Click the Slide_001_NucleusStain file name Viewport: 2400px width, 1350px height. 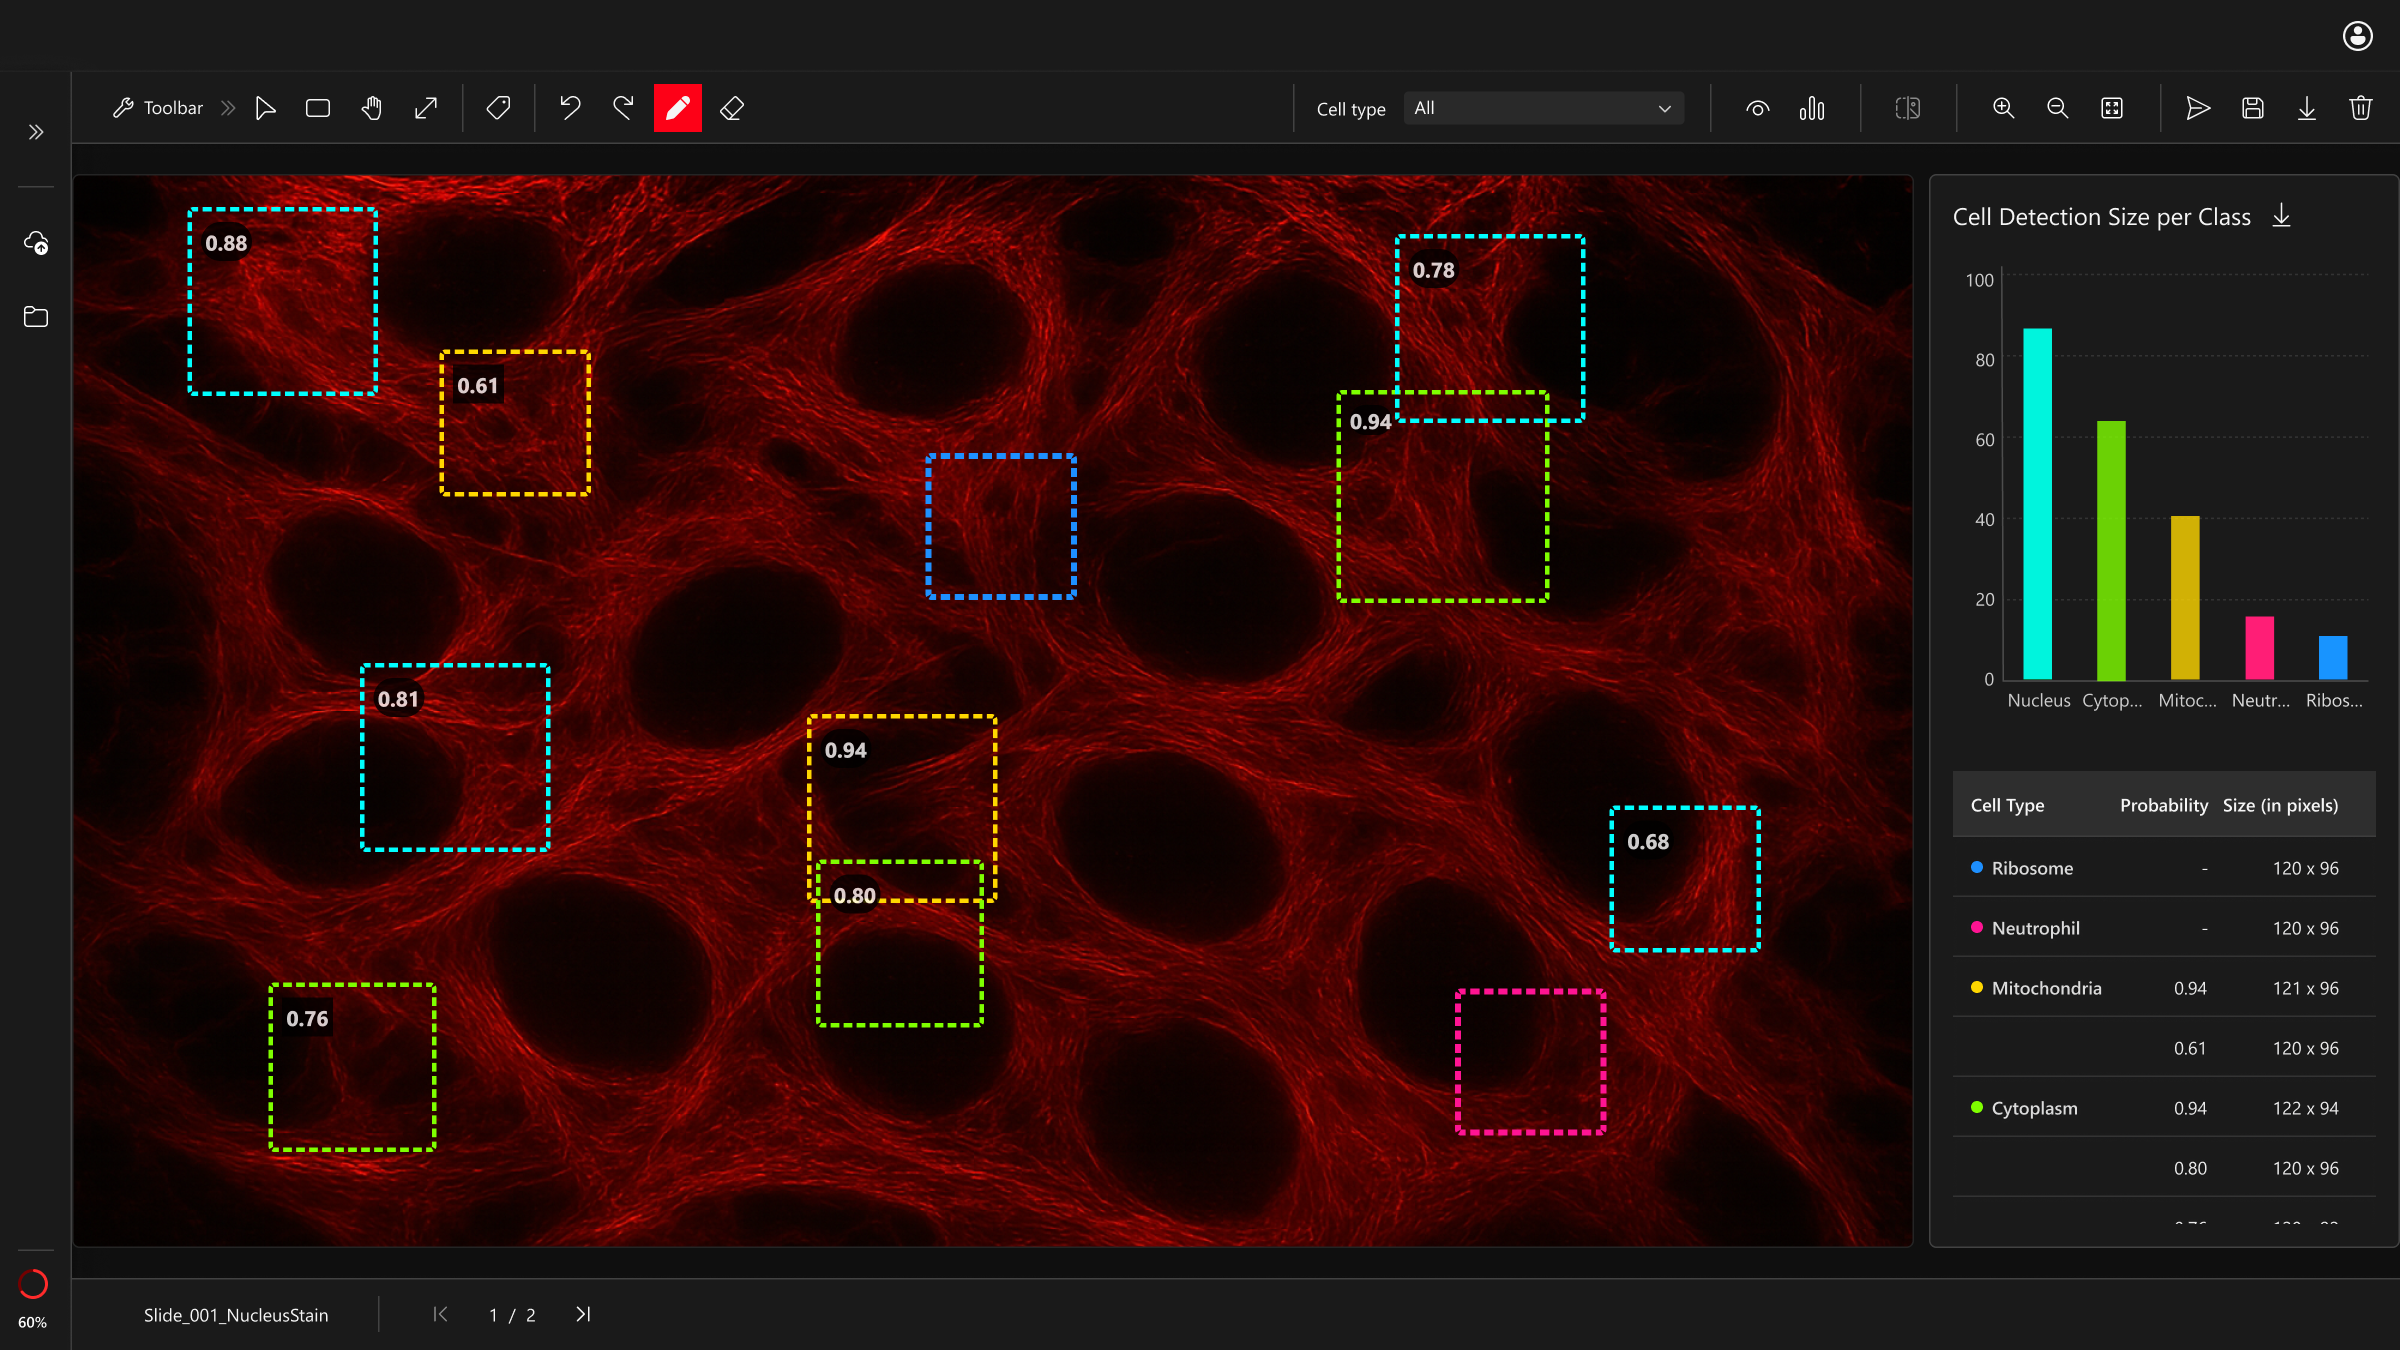236,1315
